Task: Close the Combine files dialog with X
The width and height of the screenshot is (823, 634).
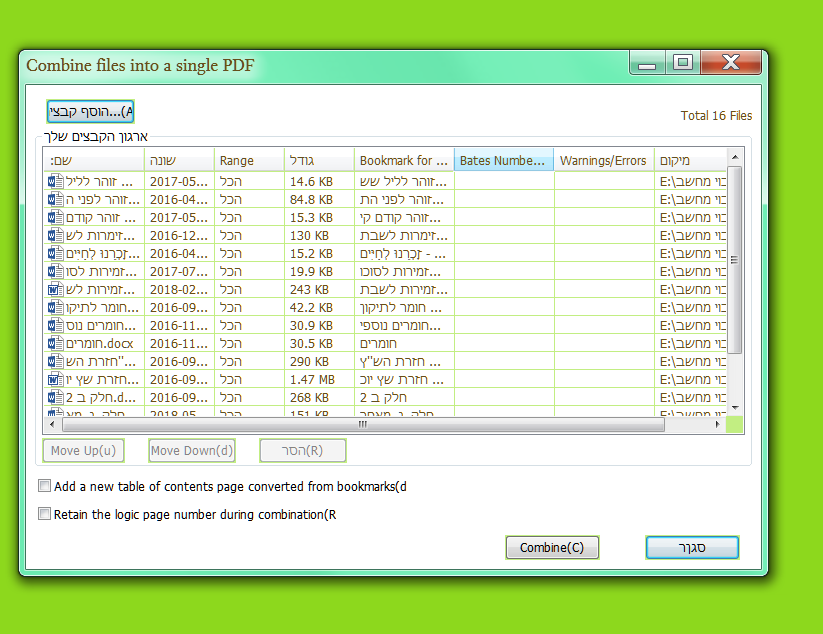Action: pos(731,62)
